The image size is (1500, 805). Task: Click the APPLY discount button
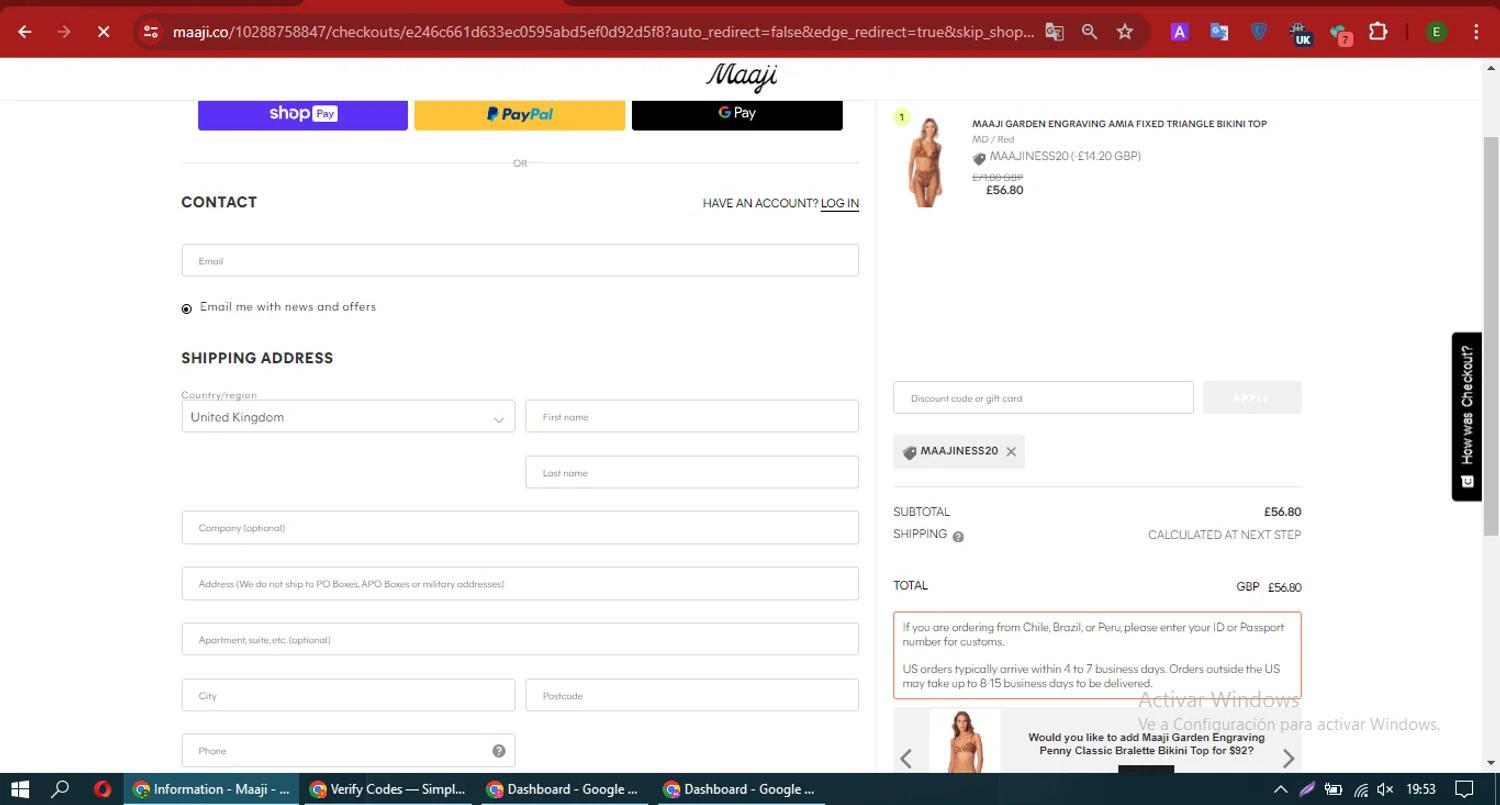coord(1252,398)
